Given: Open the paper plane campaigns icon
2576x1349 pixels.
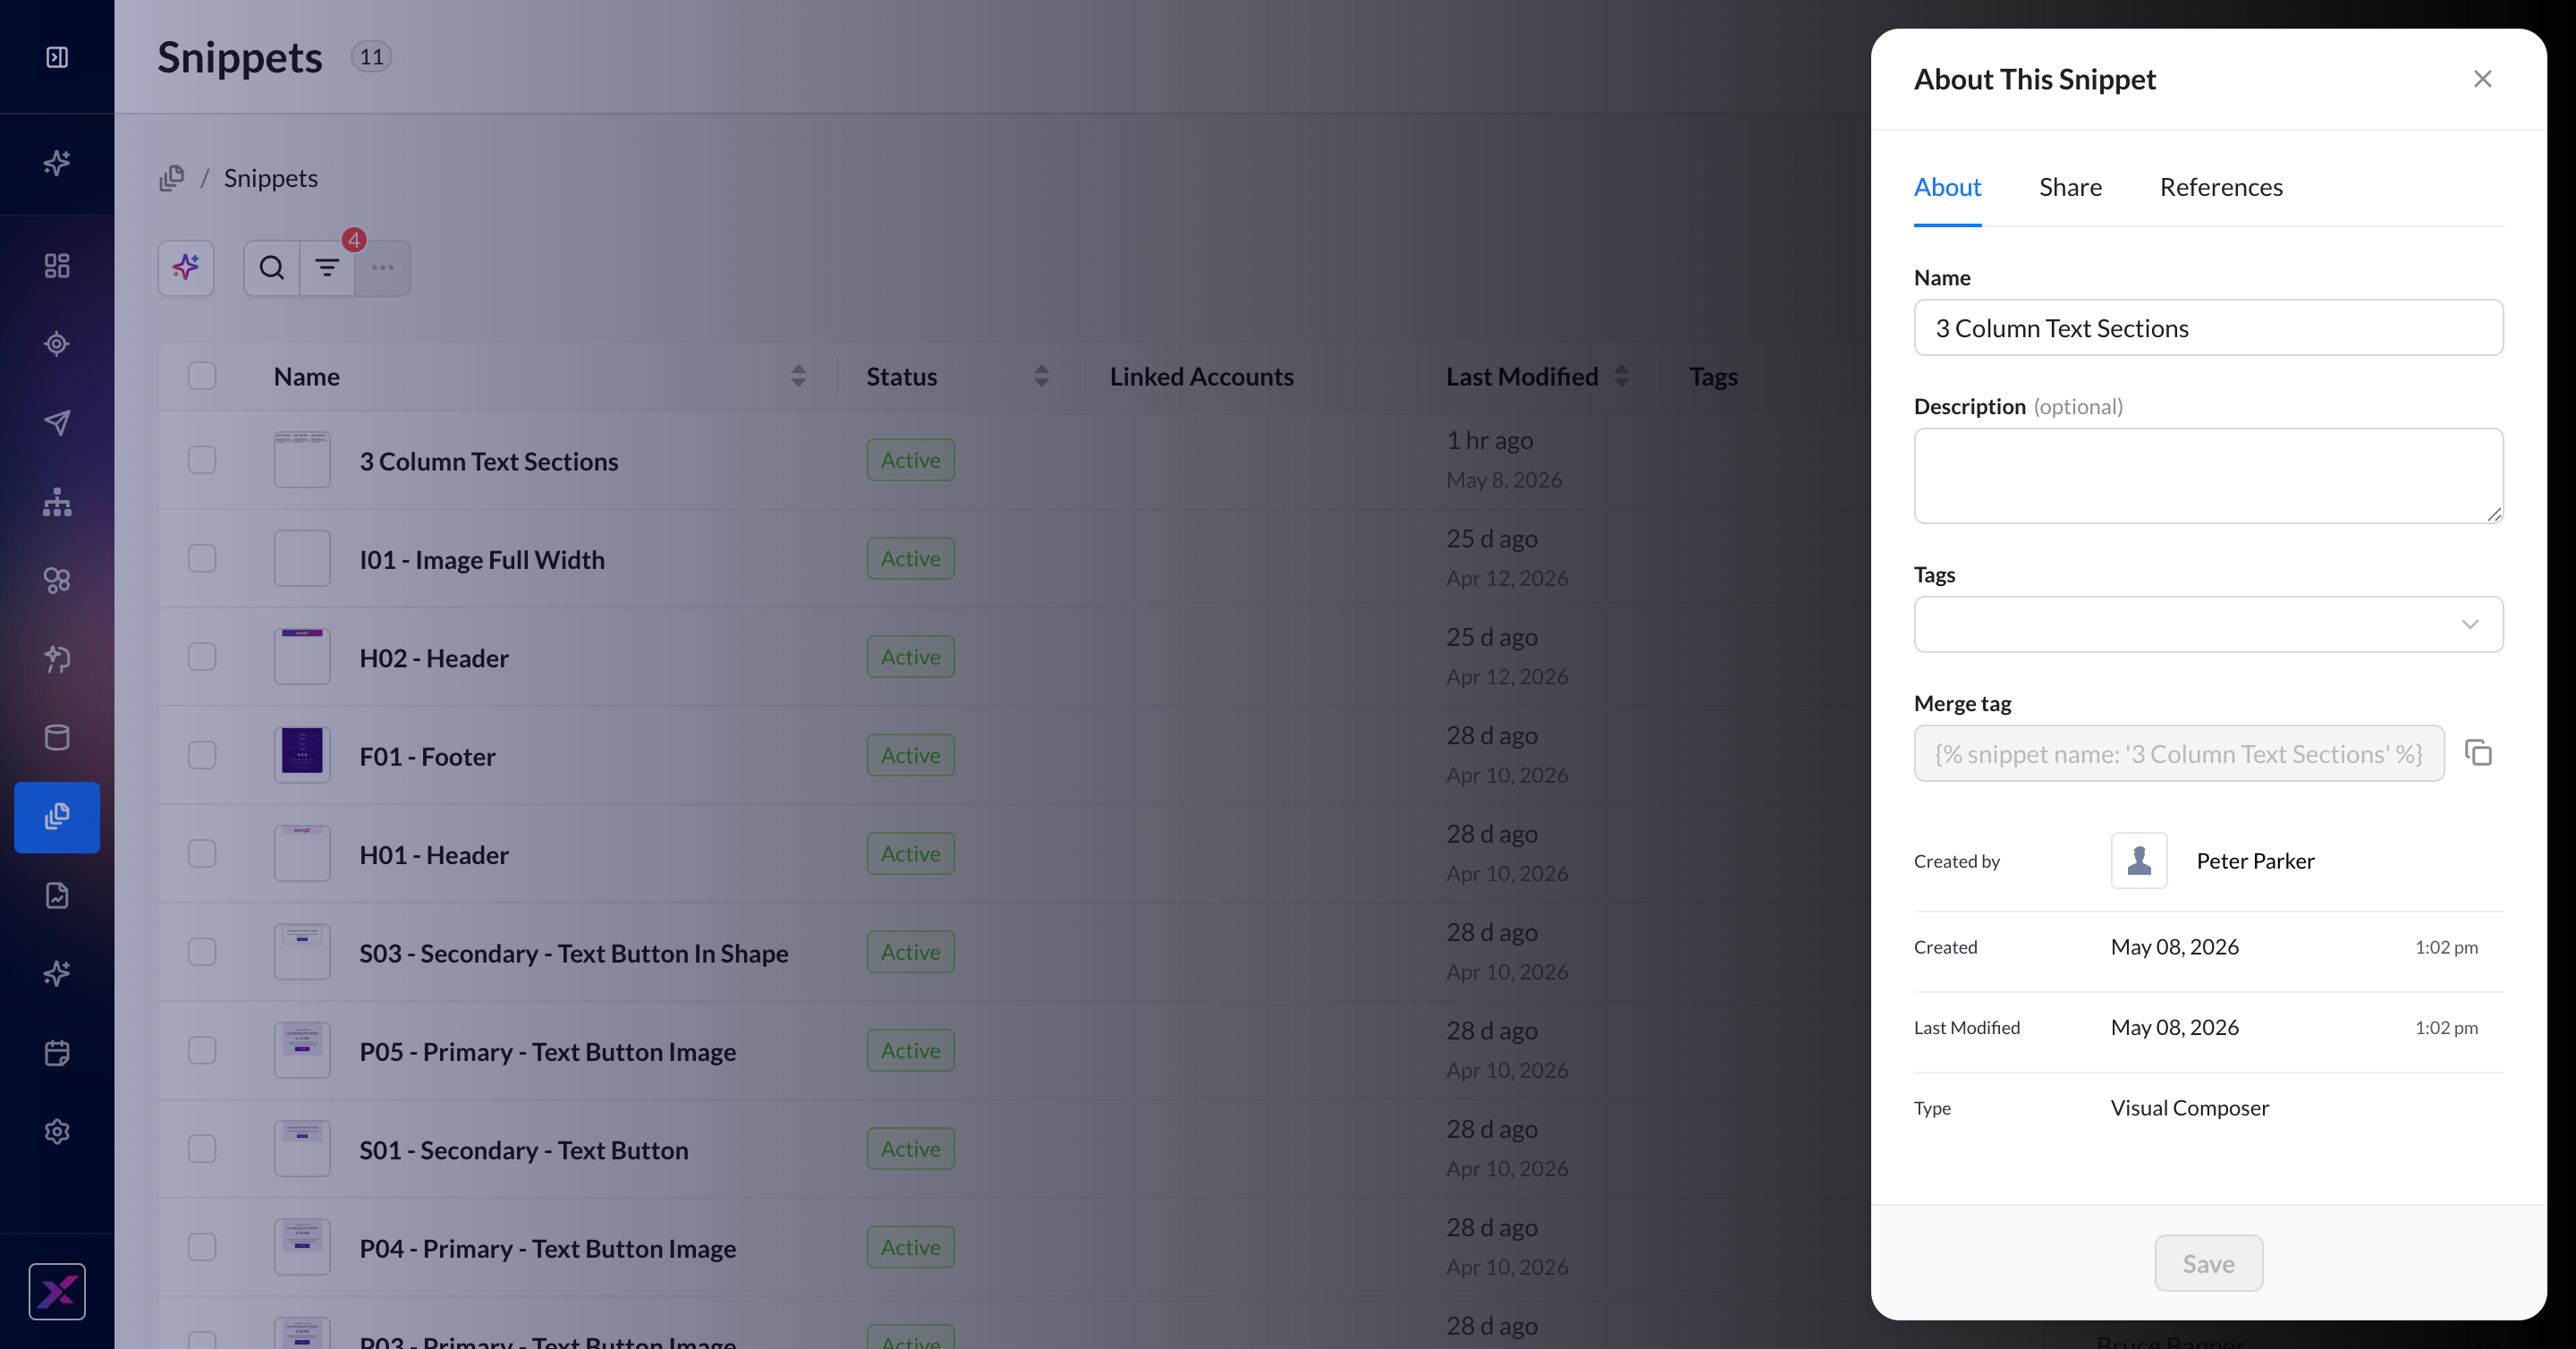Looking at the screenshot, I should click(x=57, y=423).
